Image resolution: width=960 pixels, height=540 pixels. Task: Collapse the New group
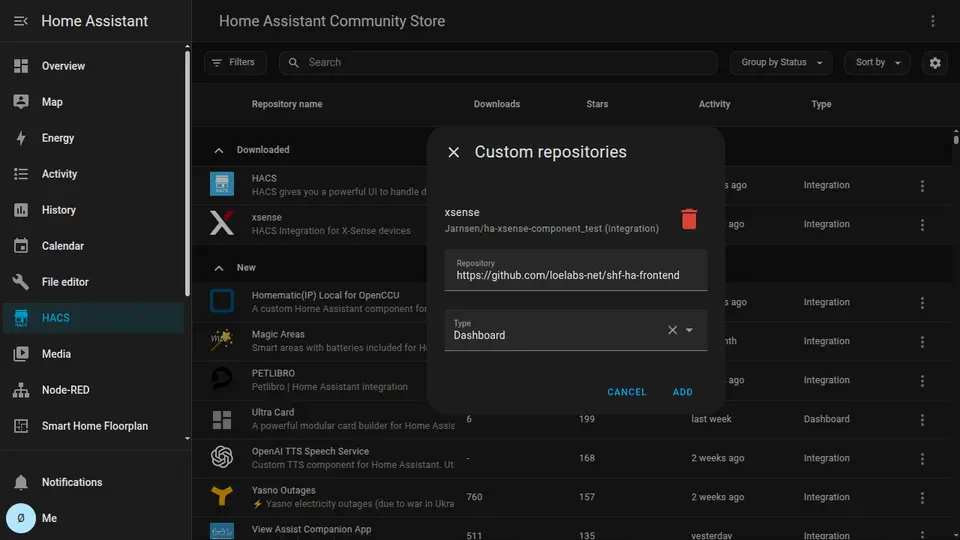pyautogui.click(x=219, y=268)
